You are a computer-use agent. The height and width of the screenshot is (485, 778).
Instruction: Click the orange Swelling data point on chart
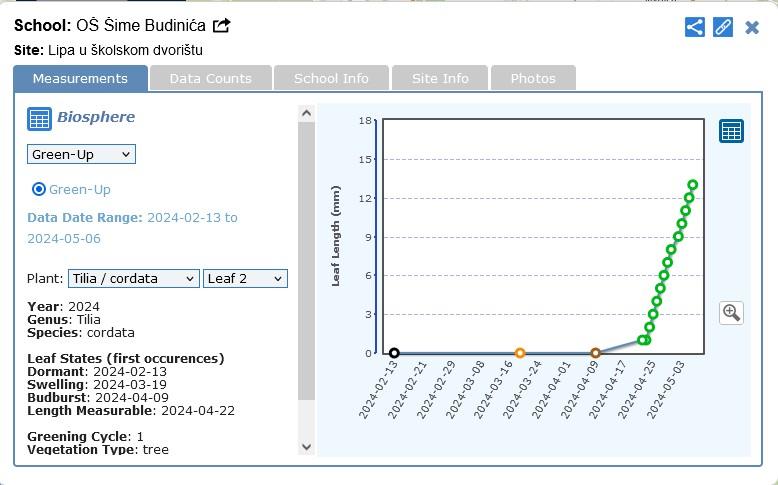click(x=520, y=353)
